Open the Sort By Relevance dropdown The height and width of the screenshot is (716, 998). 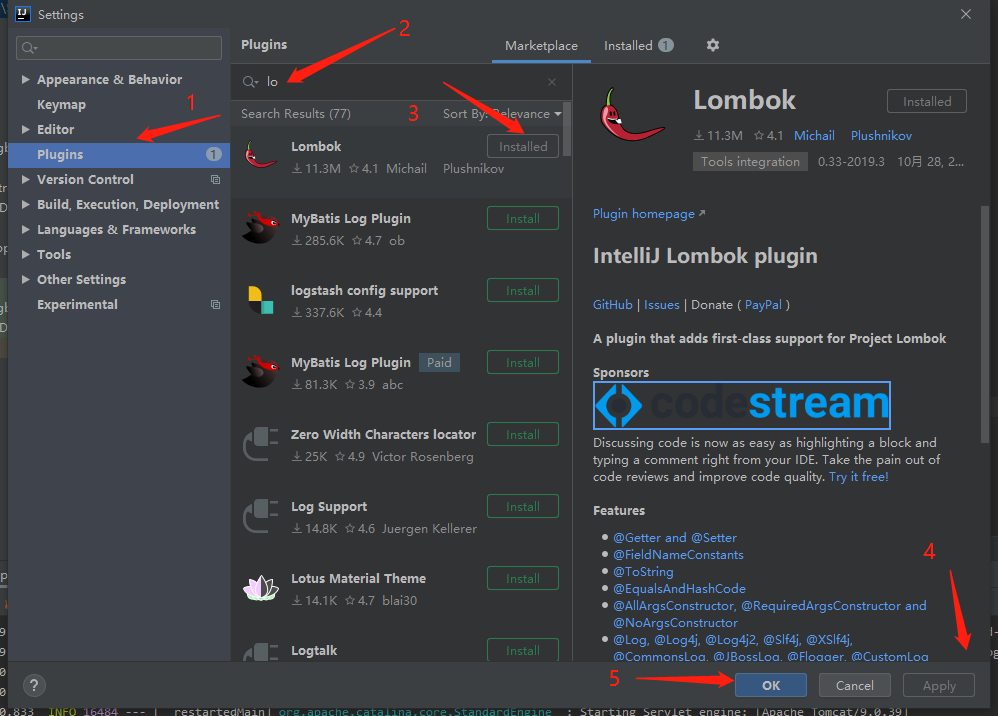coord(502,114)
